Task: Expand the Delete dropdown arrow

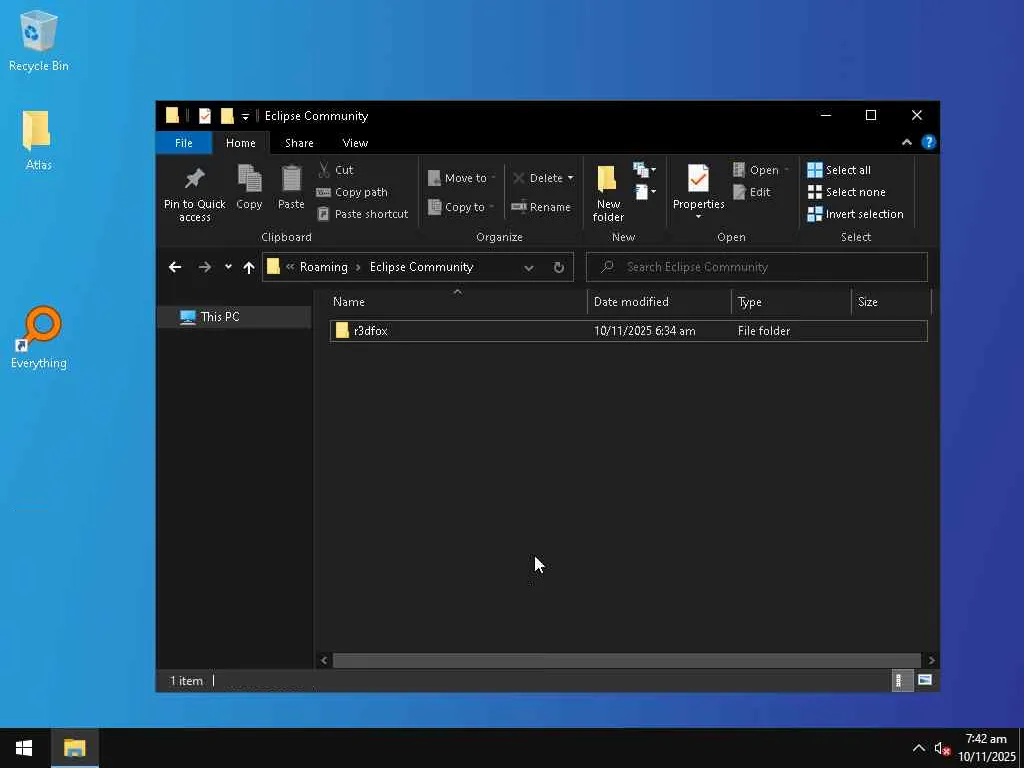Action: [570, 178]
